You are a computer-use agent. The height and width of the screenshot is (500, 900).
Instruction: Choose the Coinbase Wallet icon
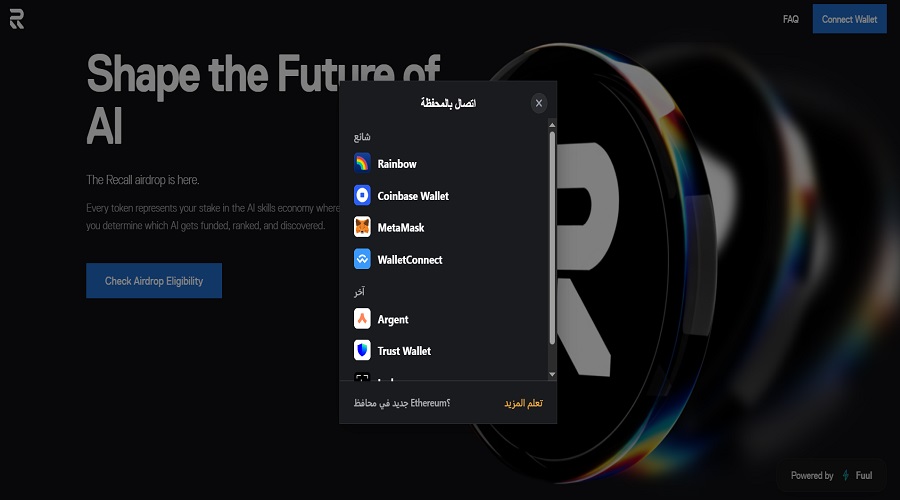pyautogui.click(x=362, y=196)
